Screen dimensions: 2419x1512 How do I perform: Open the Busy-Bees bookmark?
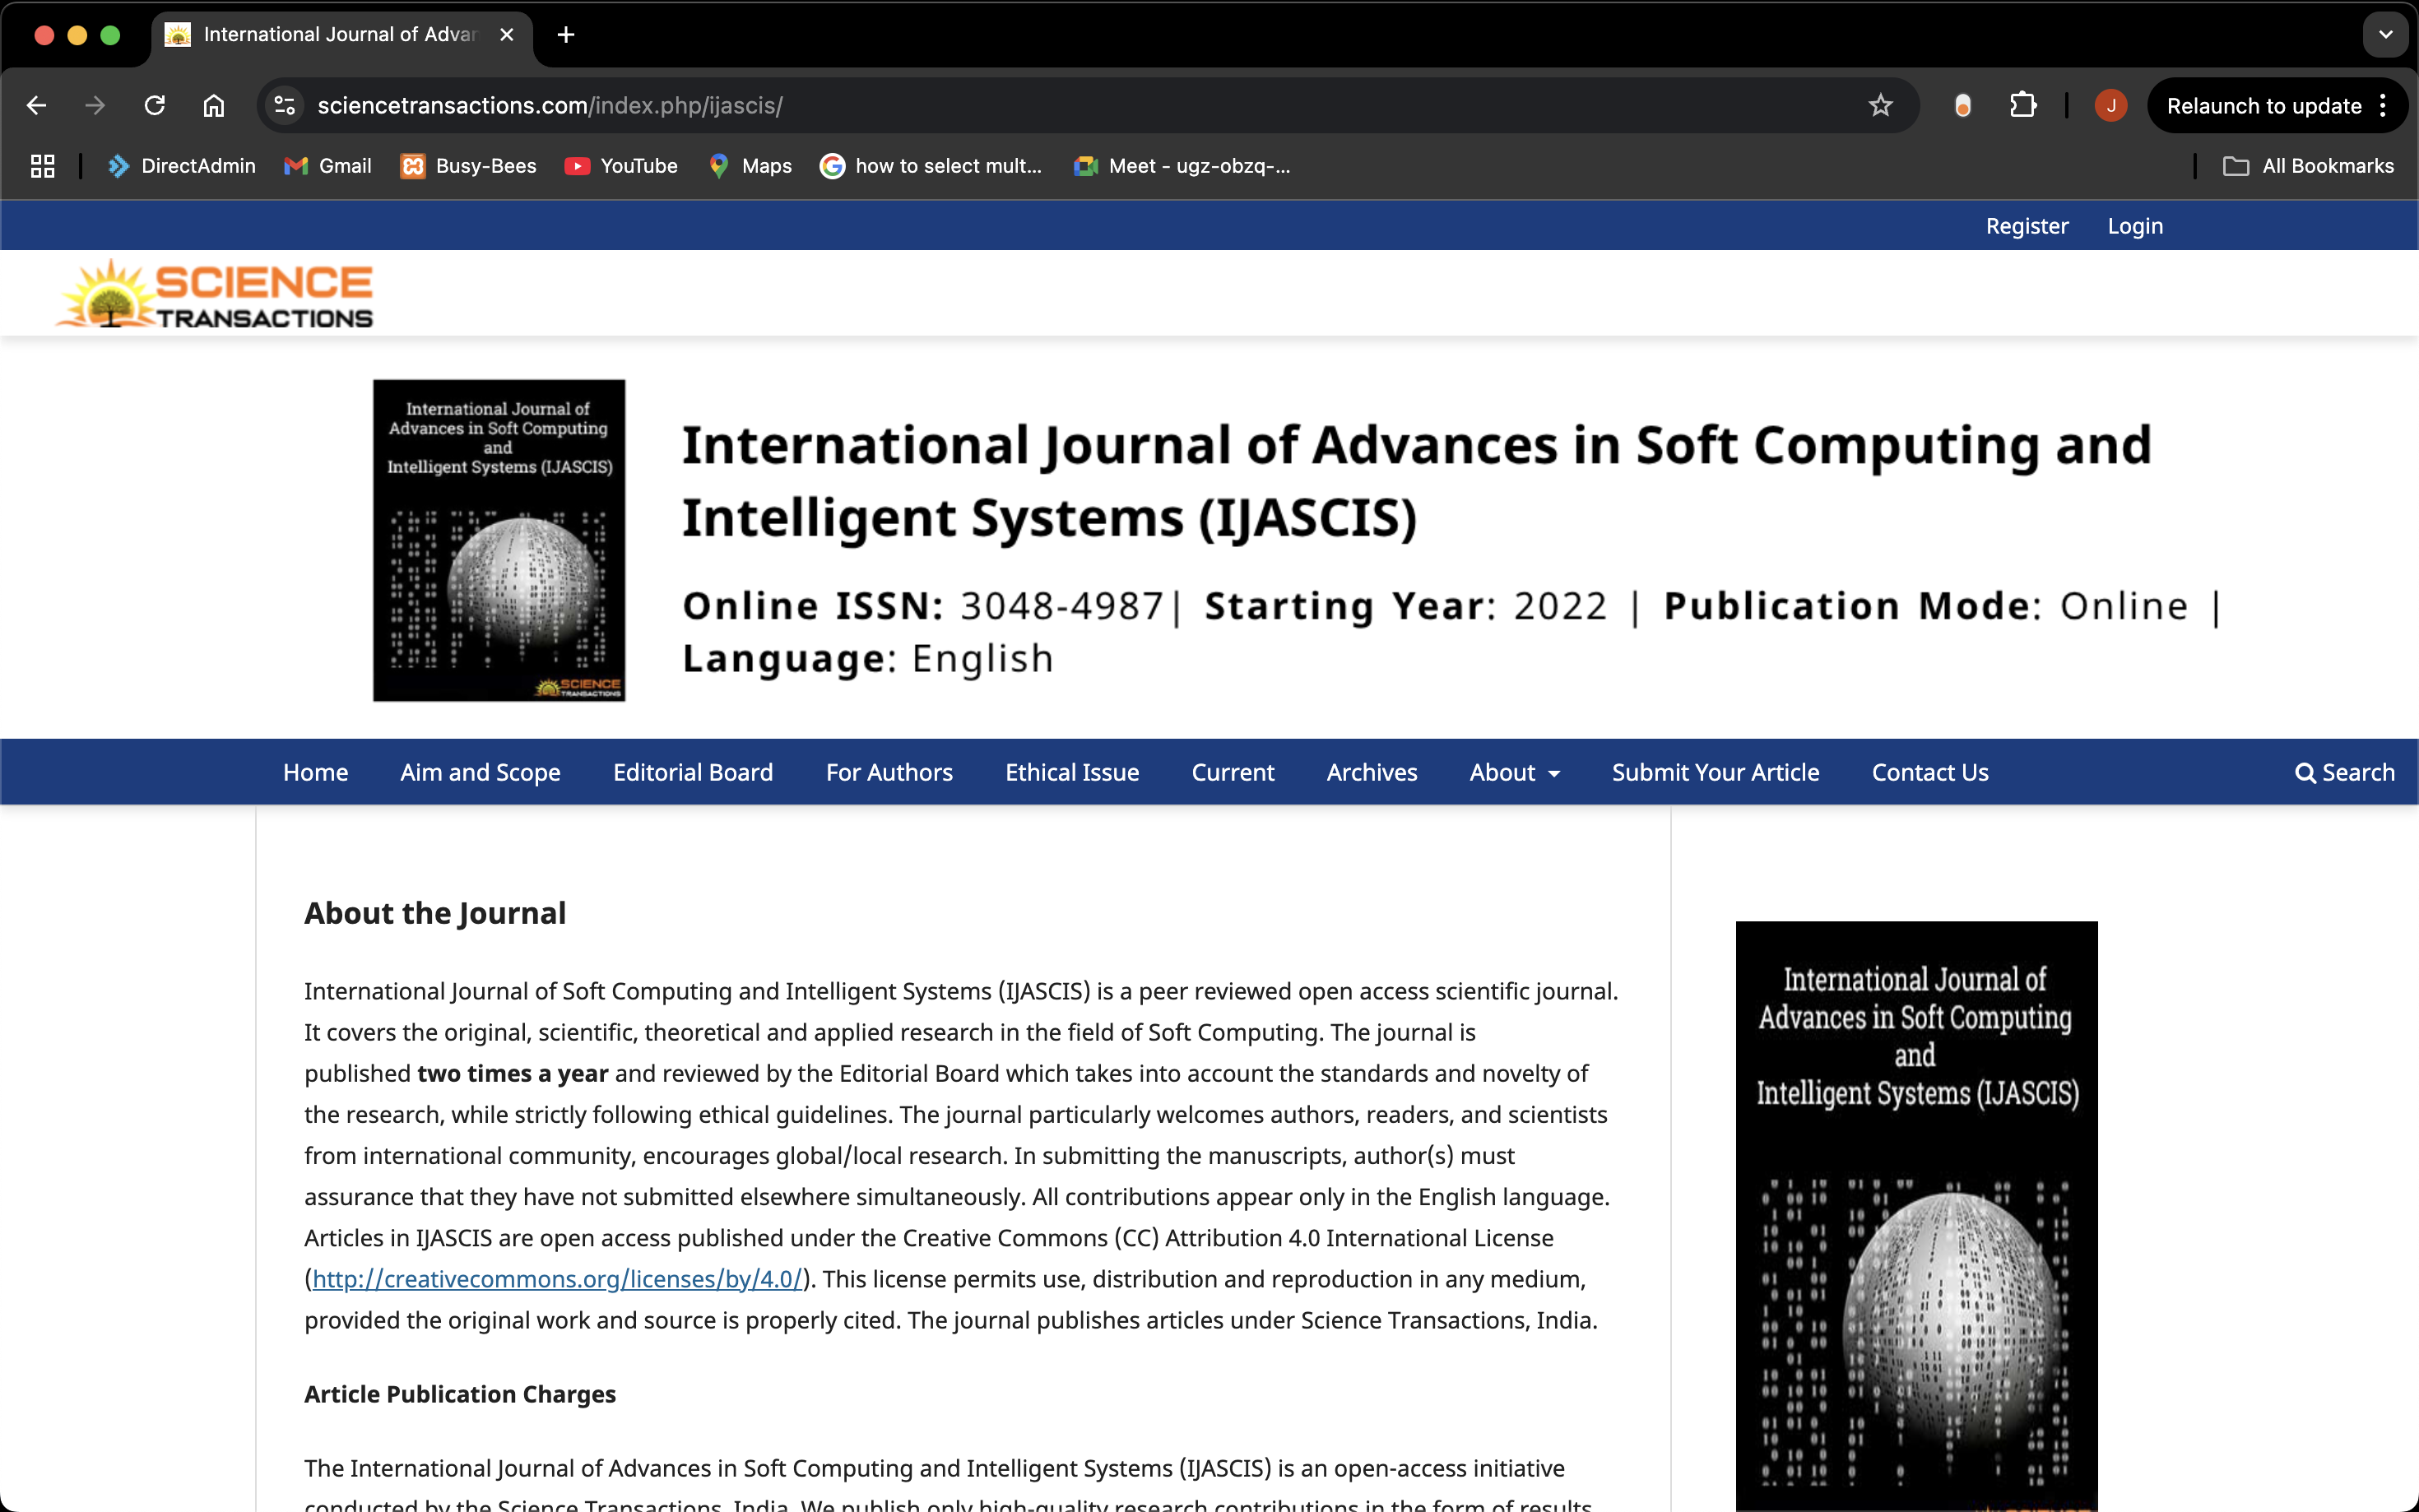coord(468,166)
